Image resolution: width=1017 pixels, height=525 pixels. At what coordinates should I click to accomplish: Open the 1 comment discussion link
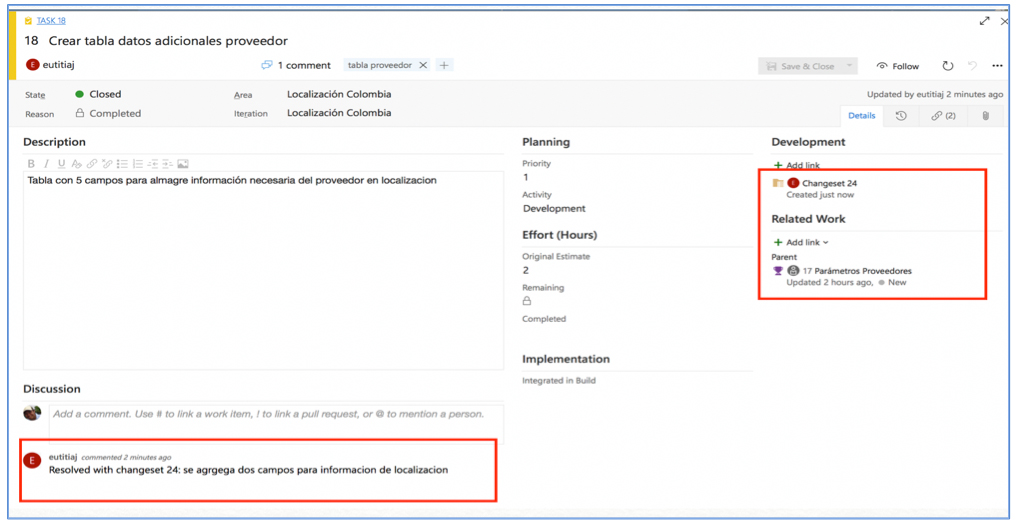[296, 65]
